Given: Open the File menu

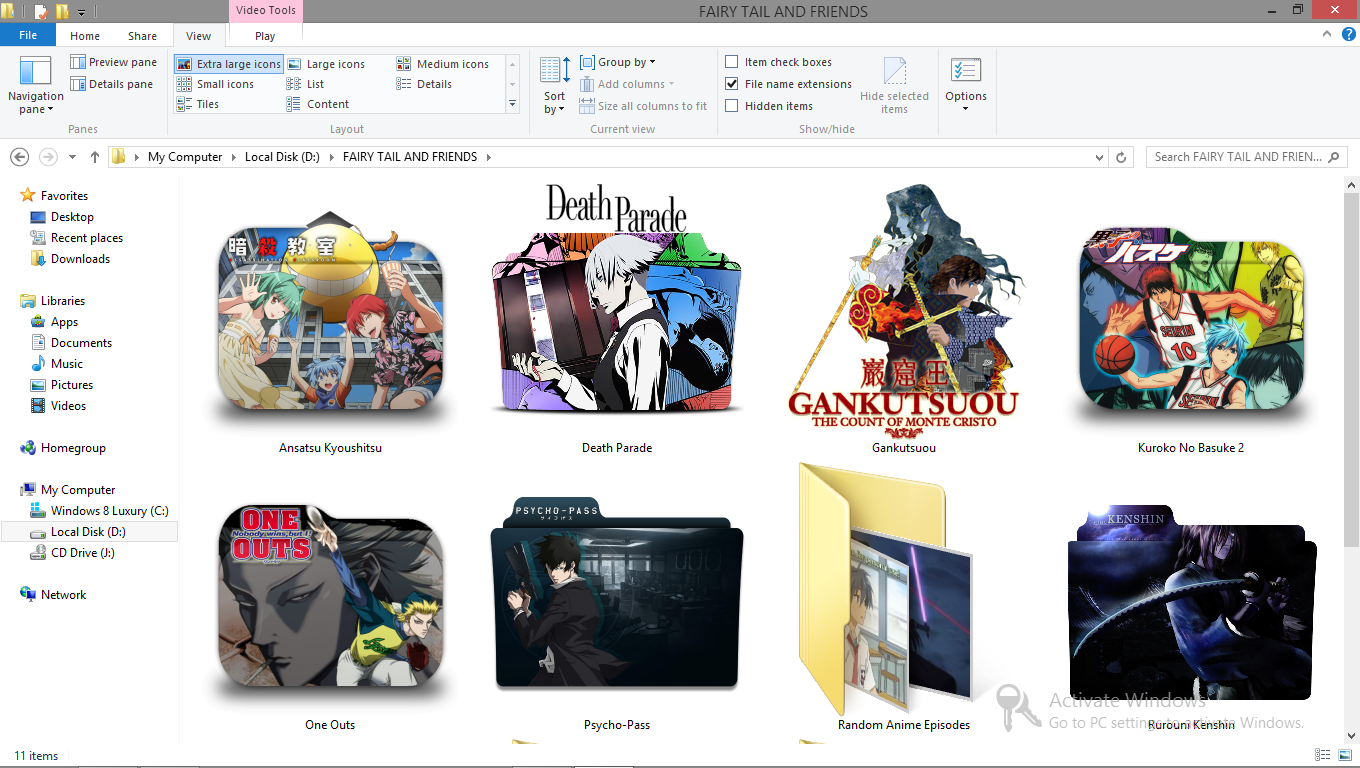Looking at the screenshot, I should [28, 36].
